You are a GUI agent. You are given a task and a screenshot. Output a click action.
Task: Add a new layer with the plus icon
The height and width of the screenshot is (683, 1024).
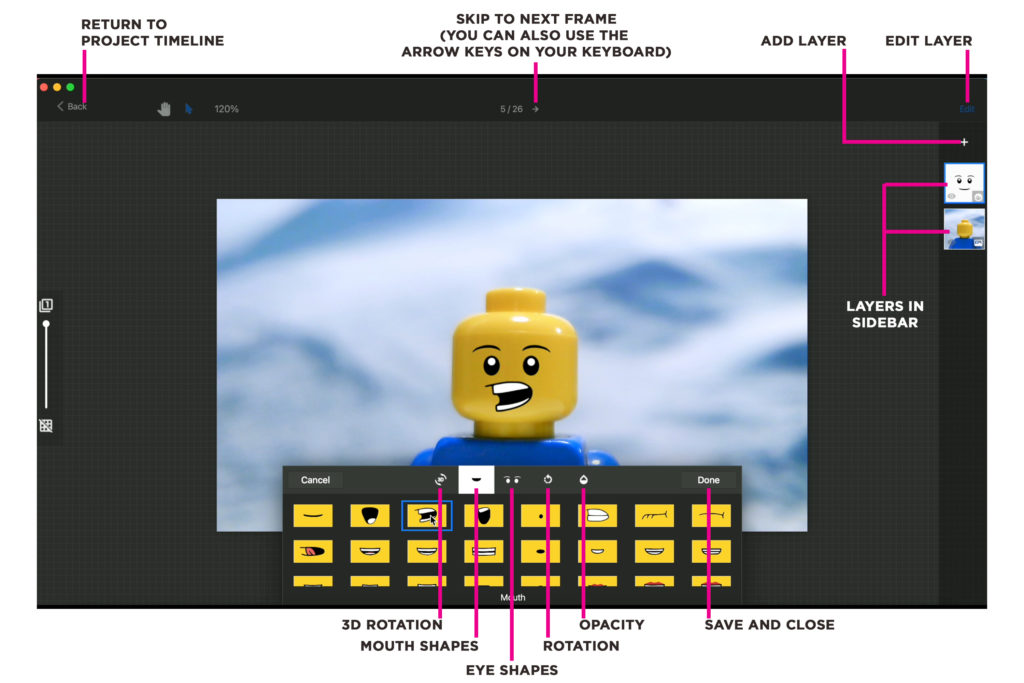coord(963,142)
